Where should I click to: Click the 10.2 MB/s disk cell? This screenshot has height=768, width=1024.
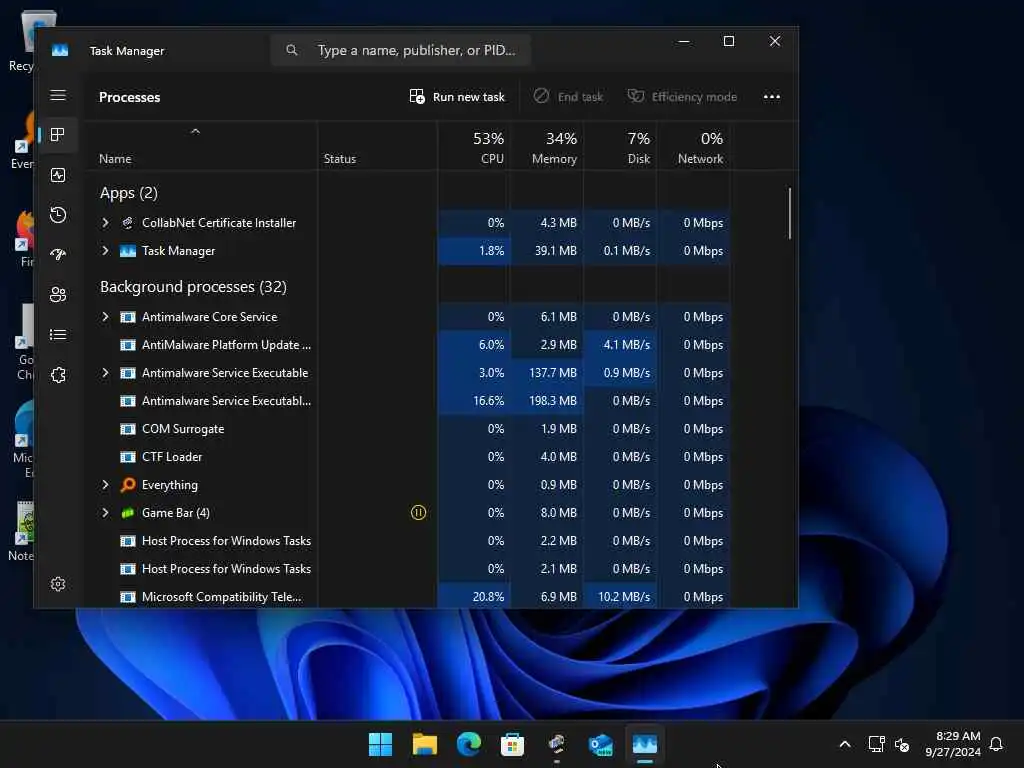point(620,597)
